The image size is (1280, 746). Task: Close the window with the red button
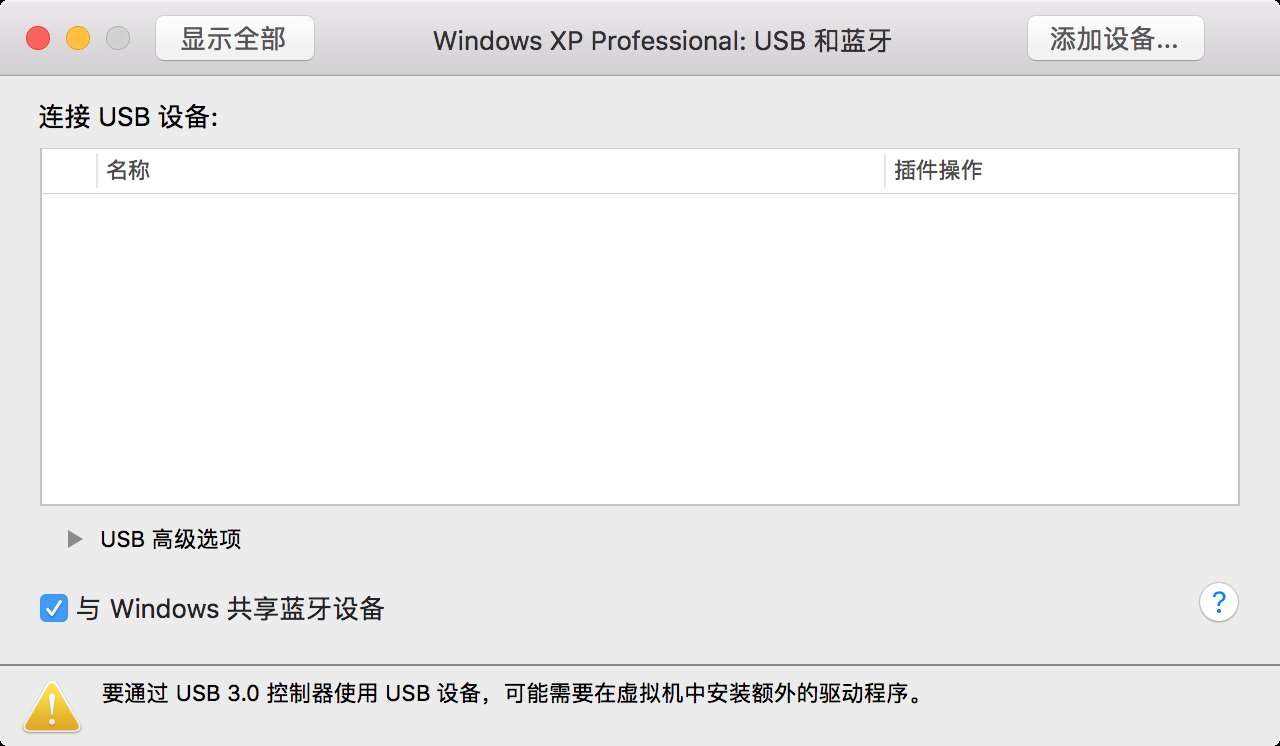click(38, 39)
